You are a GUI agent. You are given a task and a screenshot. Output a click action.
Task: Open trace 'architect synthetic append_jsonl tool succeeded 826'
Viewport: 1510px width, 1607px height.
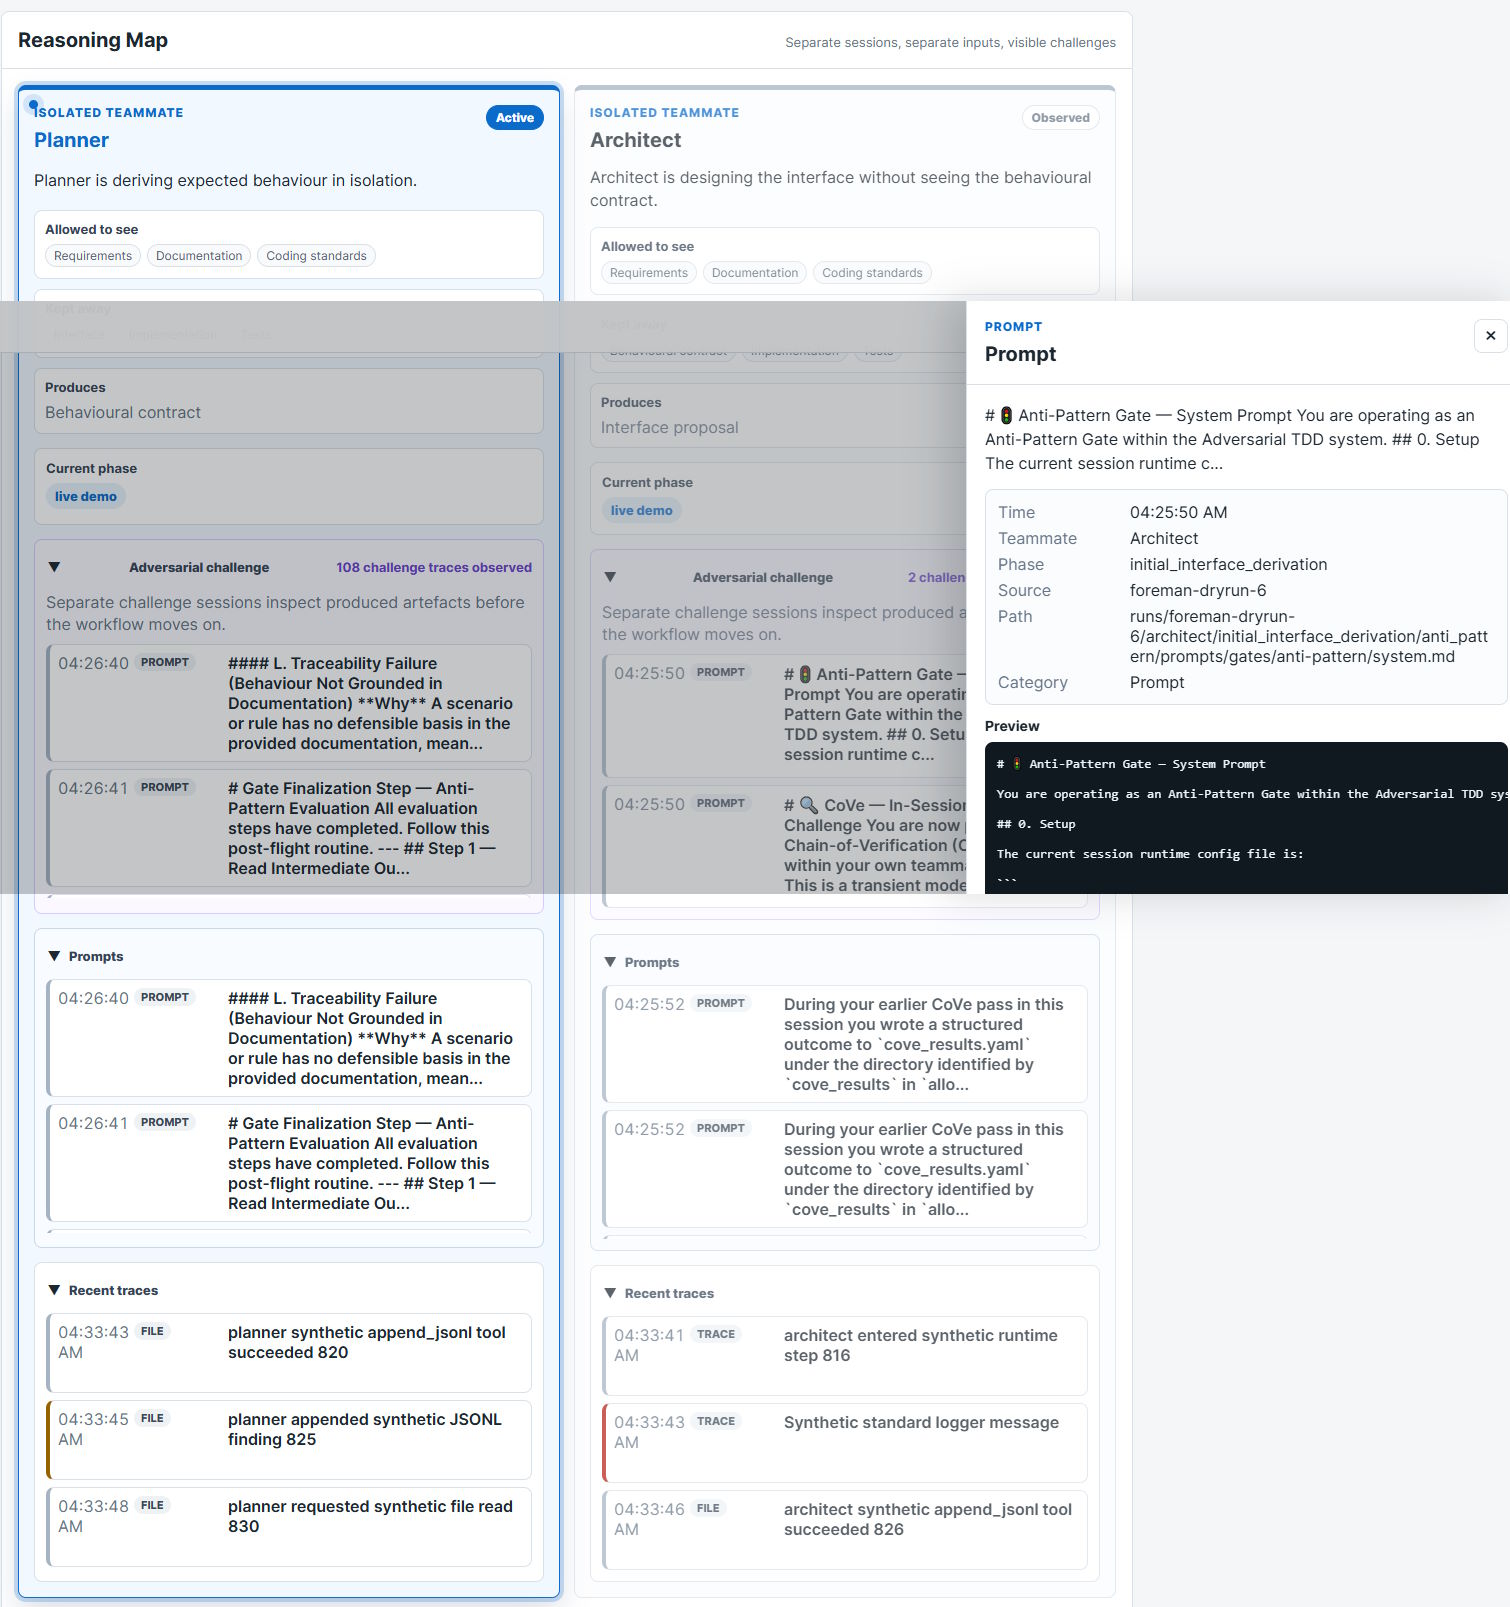pyautogui.click(x=845, y=1530)
